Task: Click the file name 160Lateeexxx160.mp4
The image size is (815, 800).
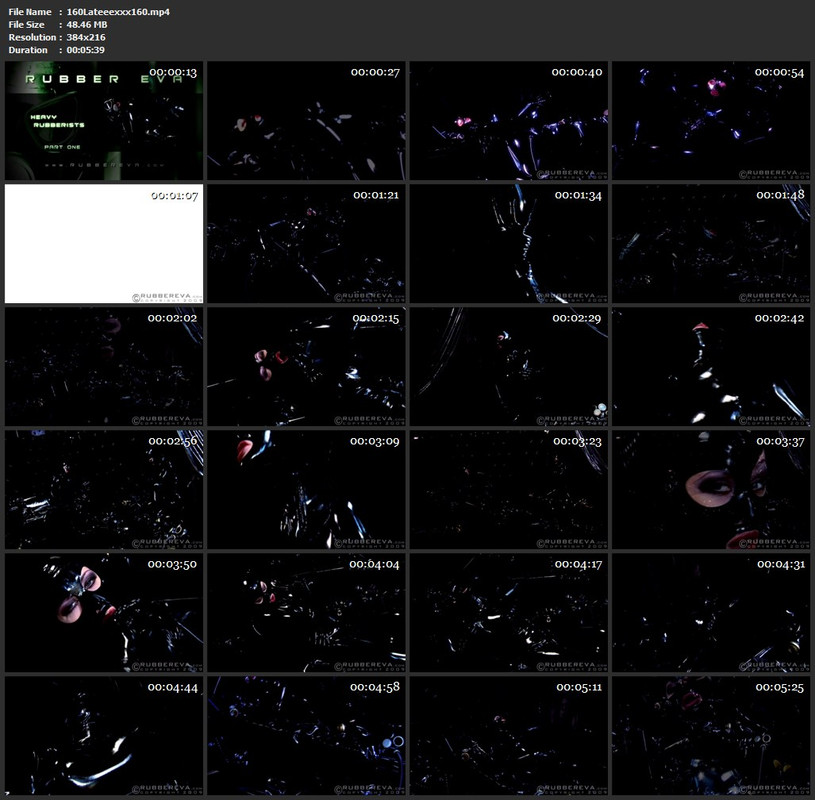Action: 118,11
